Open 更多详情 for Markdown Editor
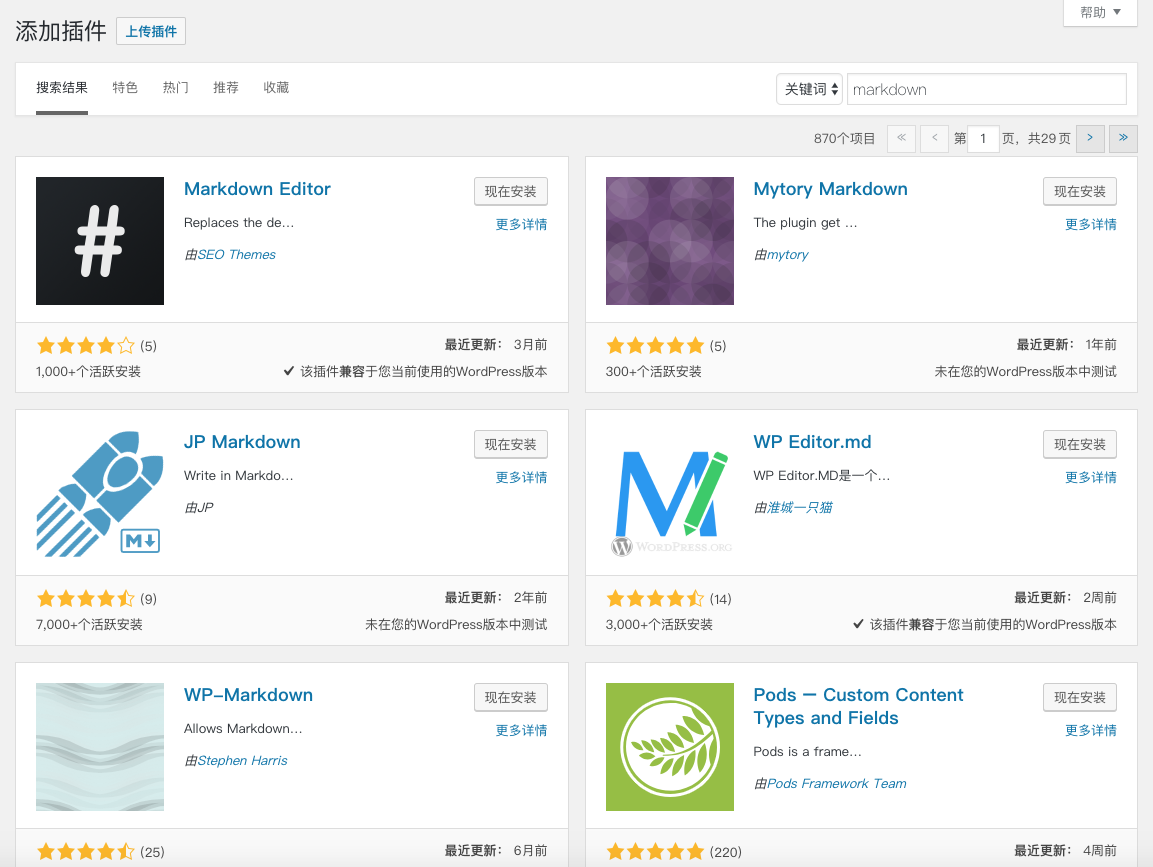Viewport: 1153px width, 867px height. tap(521, 224)
